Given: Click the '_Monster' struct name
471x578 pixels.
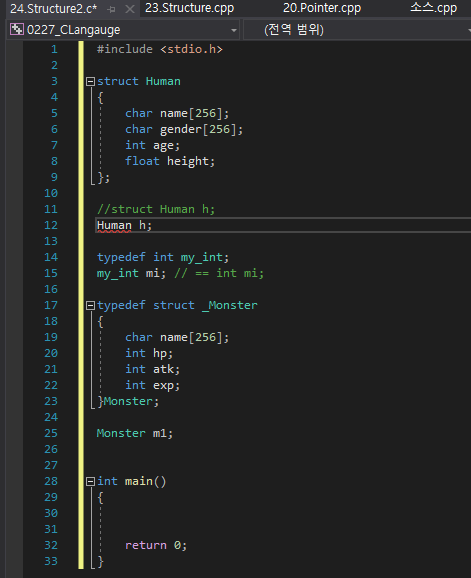Looking at the screenshot, I should [230, 306].
